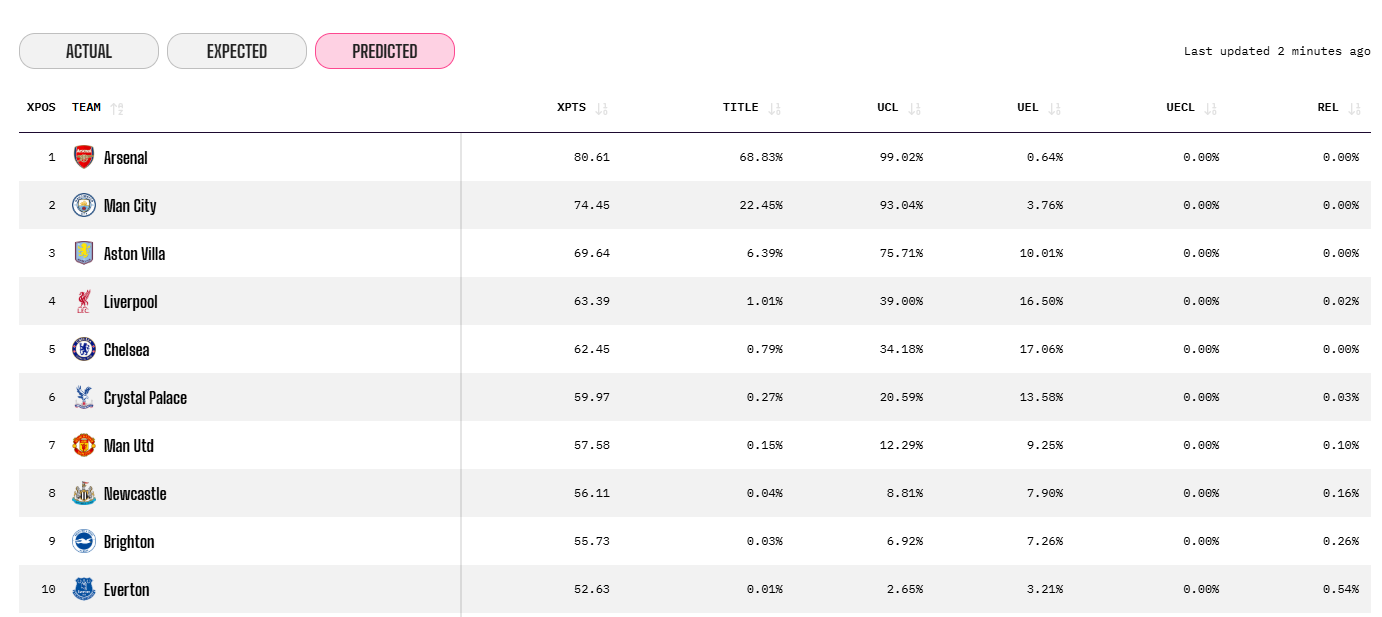Open the Everton team name link
1382x617 pixels.
(127, 590)
